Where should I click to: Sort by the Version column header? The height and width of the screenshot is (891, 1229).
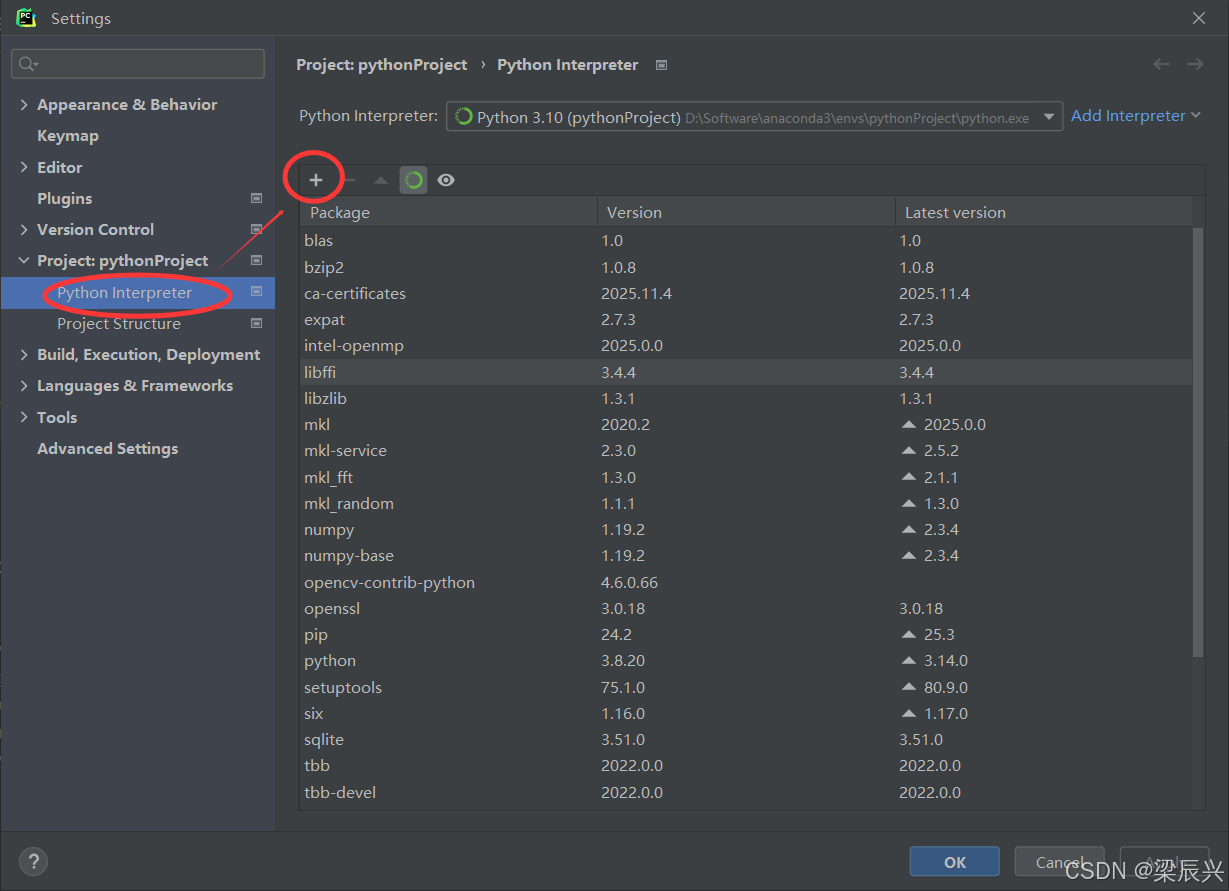pyautogui.click(x=746, y=212)
